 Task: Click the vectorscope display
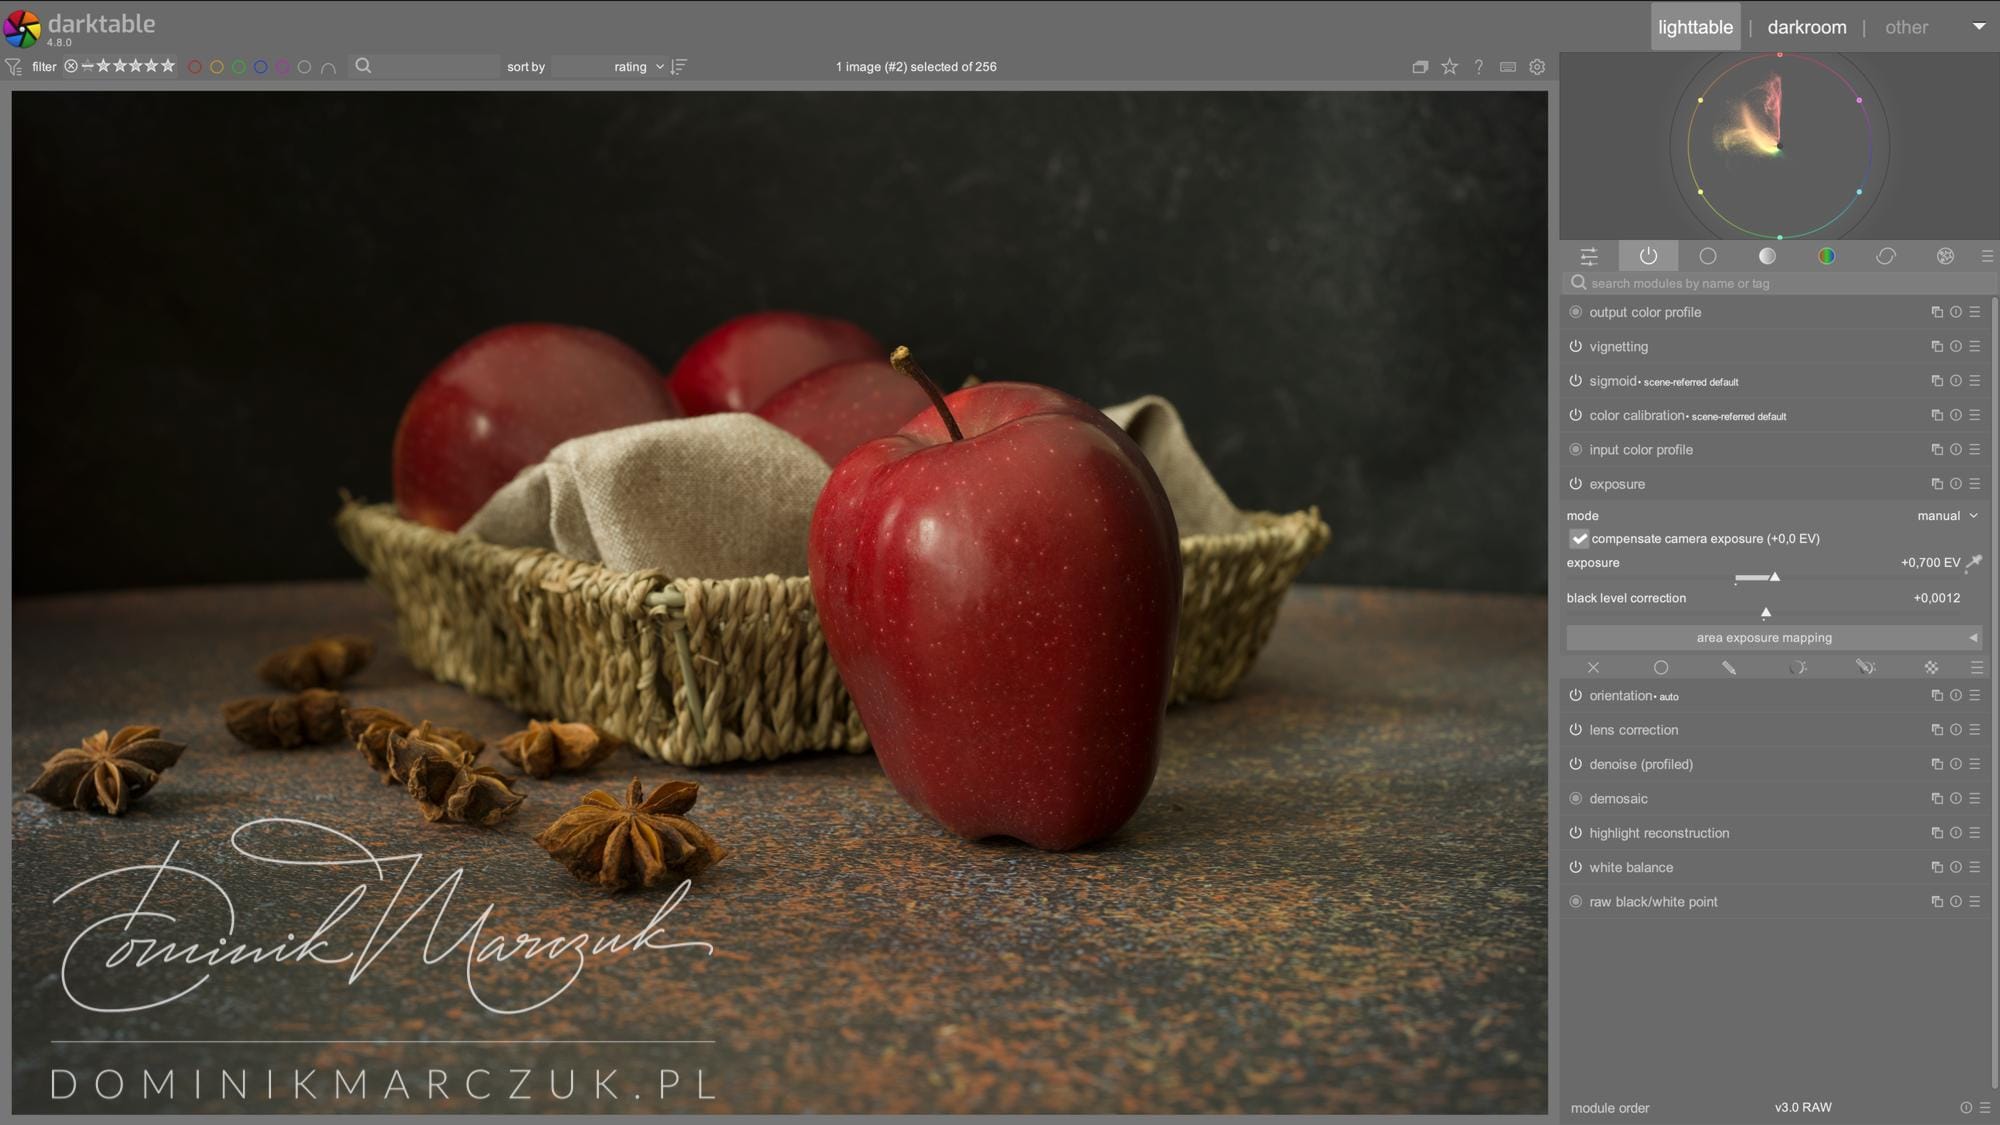pyautogui.click(x=1779, y=147)
